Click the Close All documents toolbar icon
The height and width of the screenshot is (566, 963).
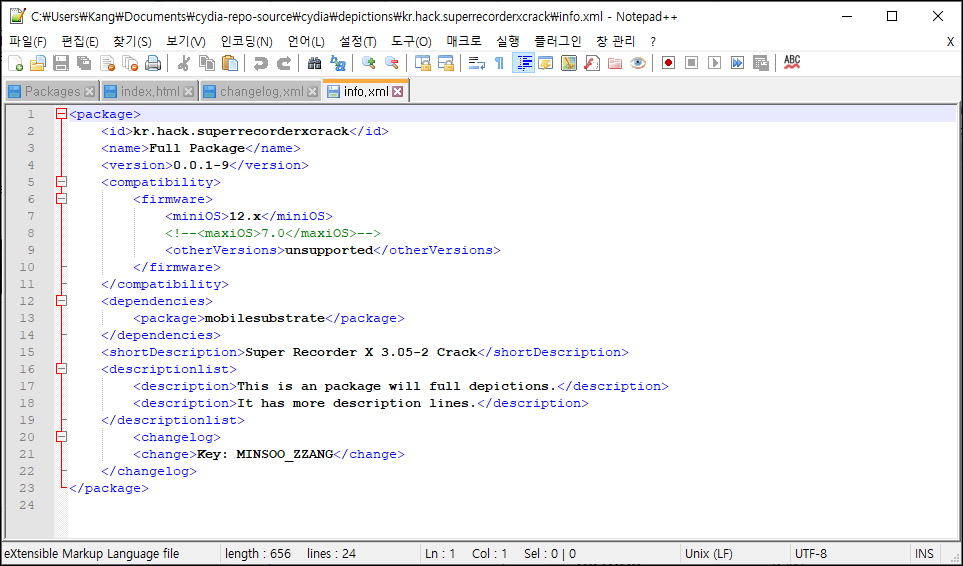pyautogui.click(x=130, y=63)
